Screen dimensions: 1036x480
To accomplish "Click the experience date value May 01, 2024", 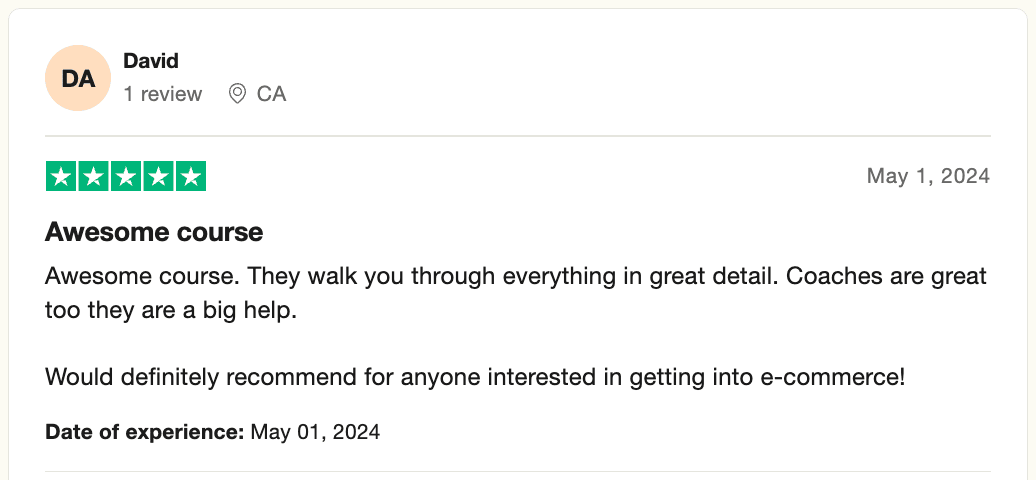I will [x=315, y=433].
